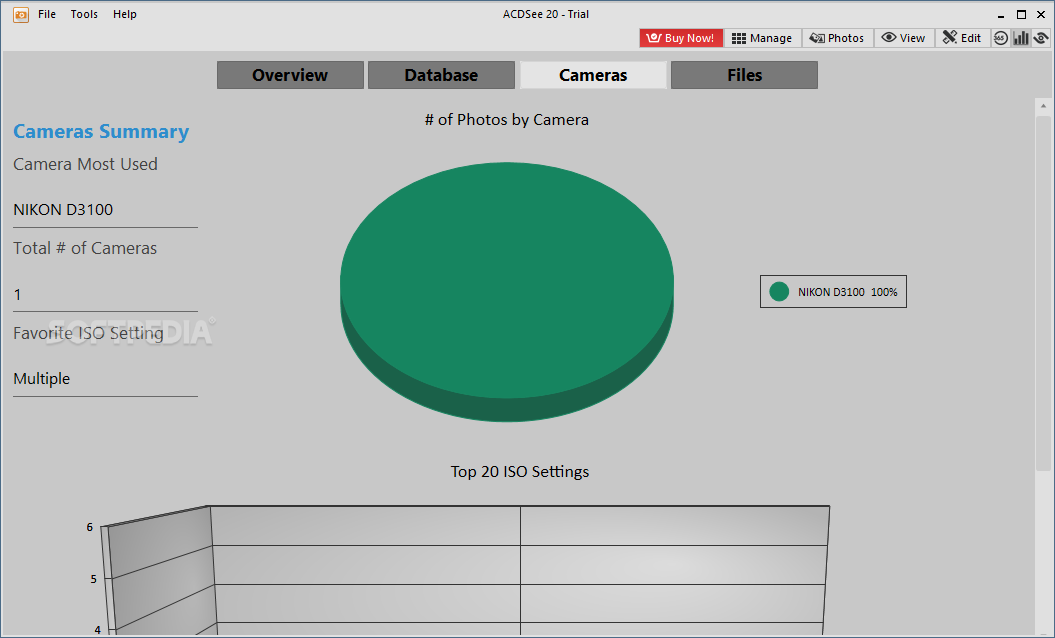Click the green NIKON D3100 legend swatch
This screenshot has height=638, width=1055.
tap(779, 291)
